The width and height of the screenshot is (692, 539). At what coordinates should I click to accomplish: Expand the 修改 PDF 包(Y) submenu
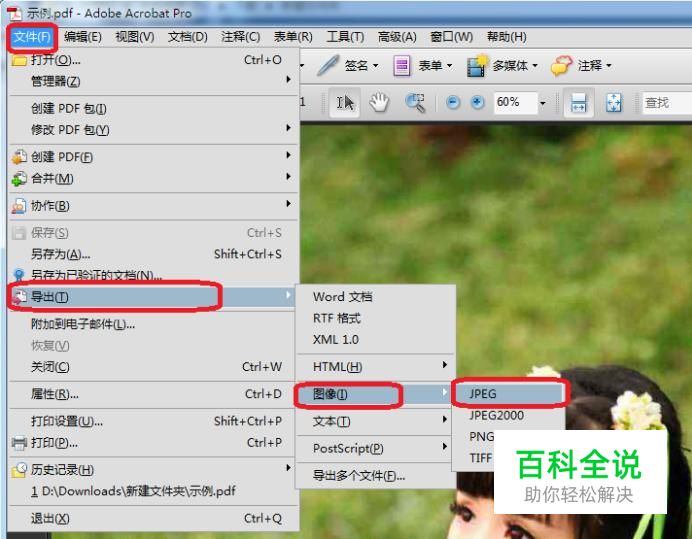152,130
